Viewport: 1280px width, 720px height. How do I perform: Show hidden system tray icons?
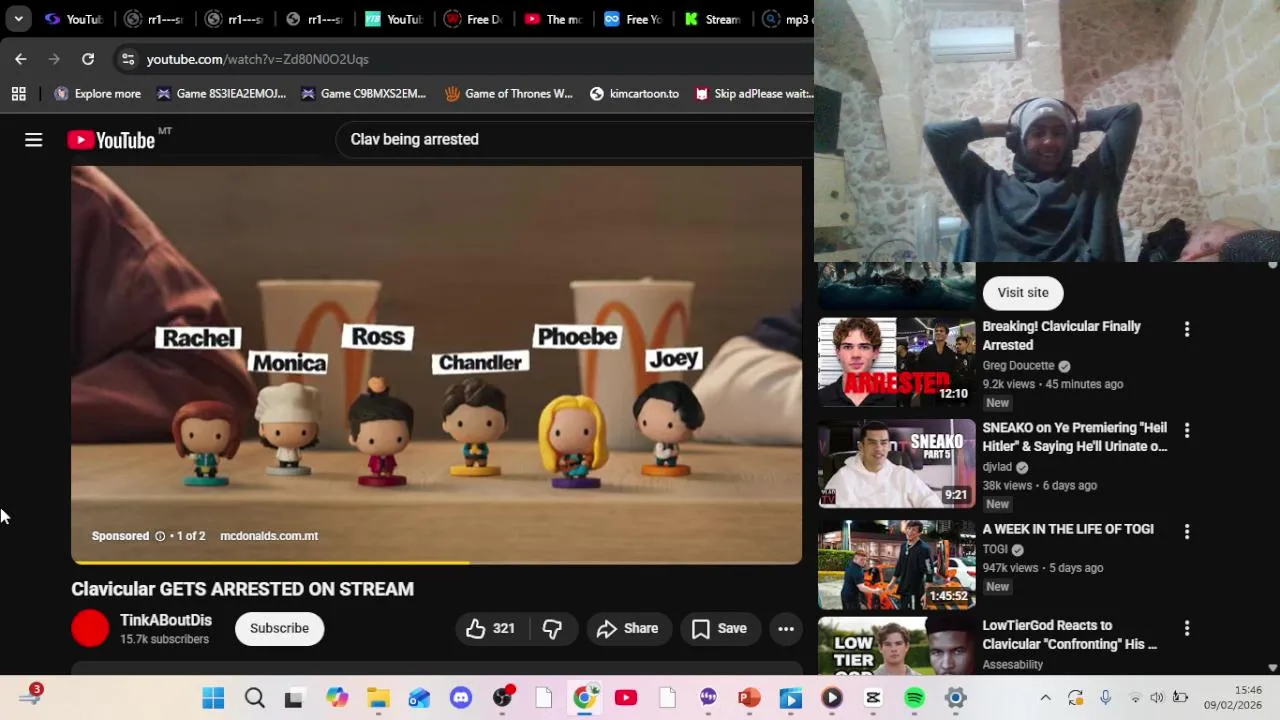tap(1045, 697)
